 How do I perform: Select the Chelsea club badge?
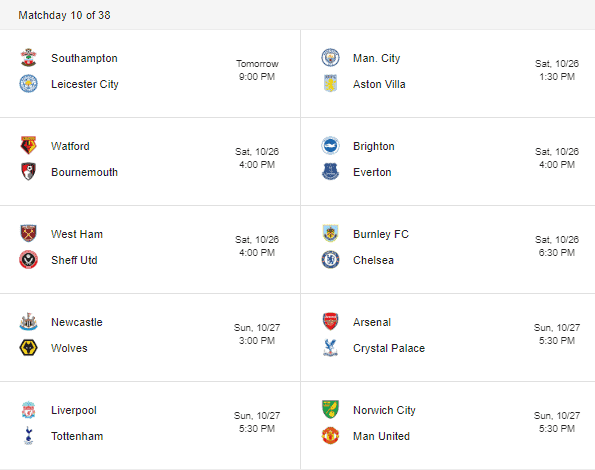330,260
